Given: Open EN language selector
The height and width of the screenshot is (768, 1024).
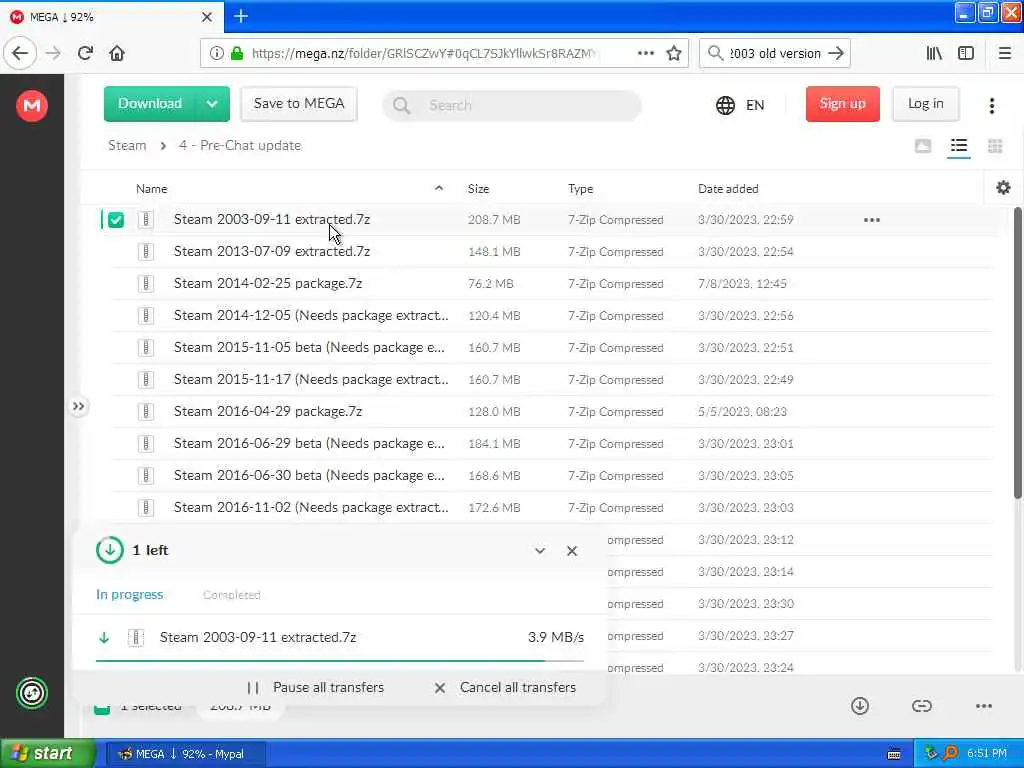Looking at the screenshot, I should click(x=755, y=105).
